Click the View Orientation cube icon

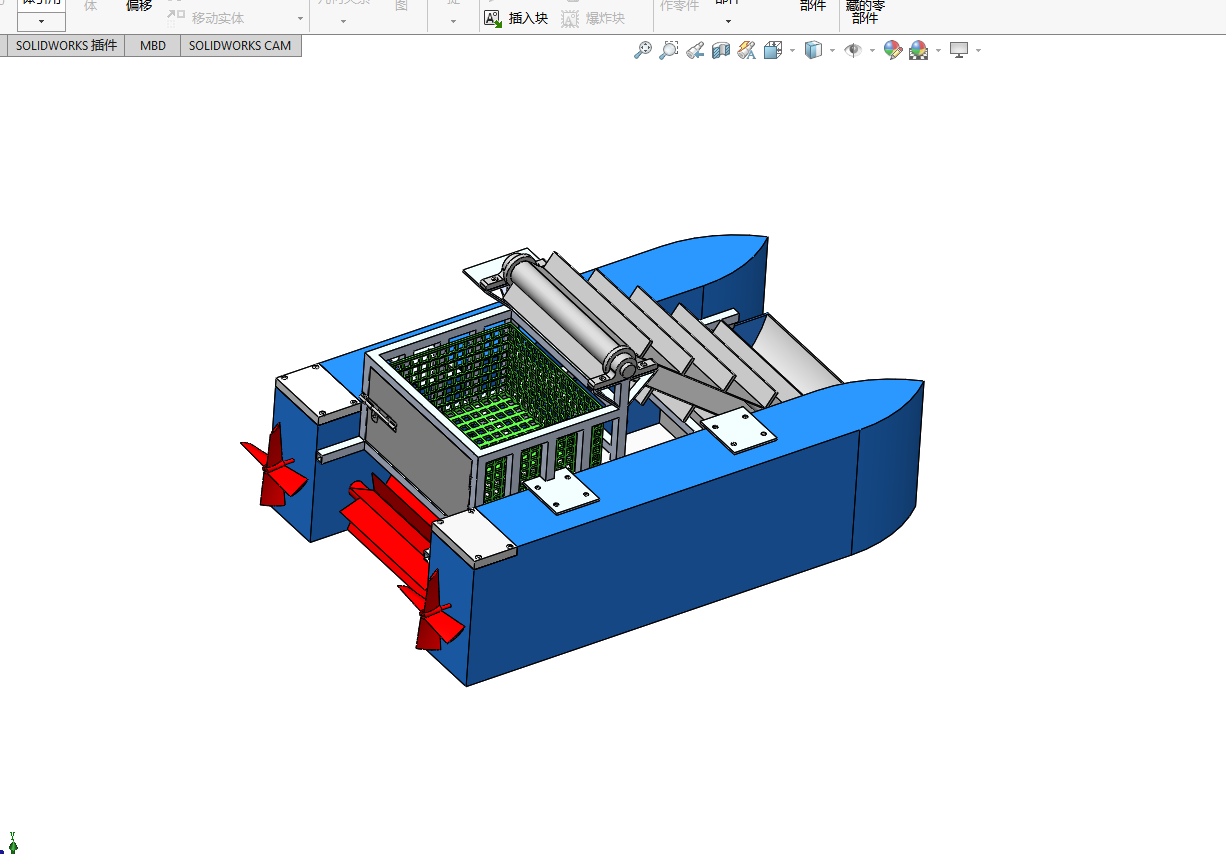click(x=773, y=50)
